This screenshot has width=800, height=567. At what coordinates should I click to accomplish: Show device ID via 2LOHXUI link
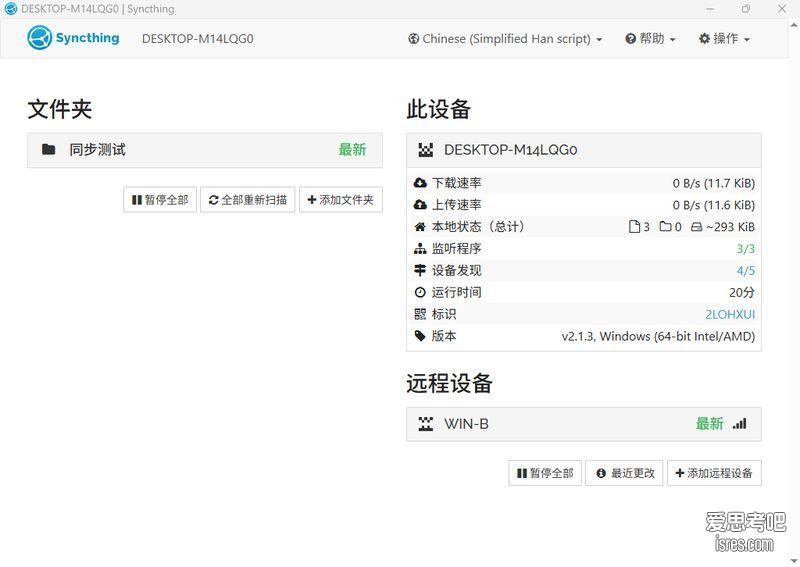point(730,314)
